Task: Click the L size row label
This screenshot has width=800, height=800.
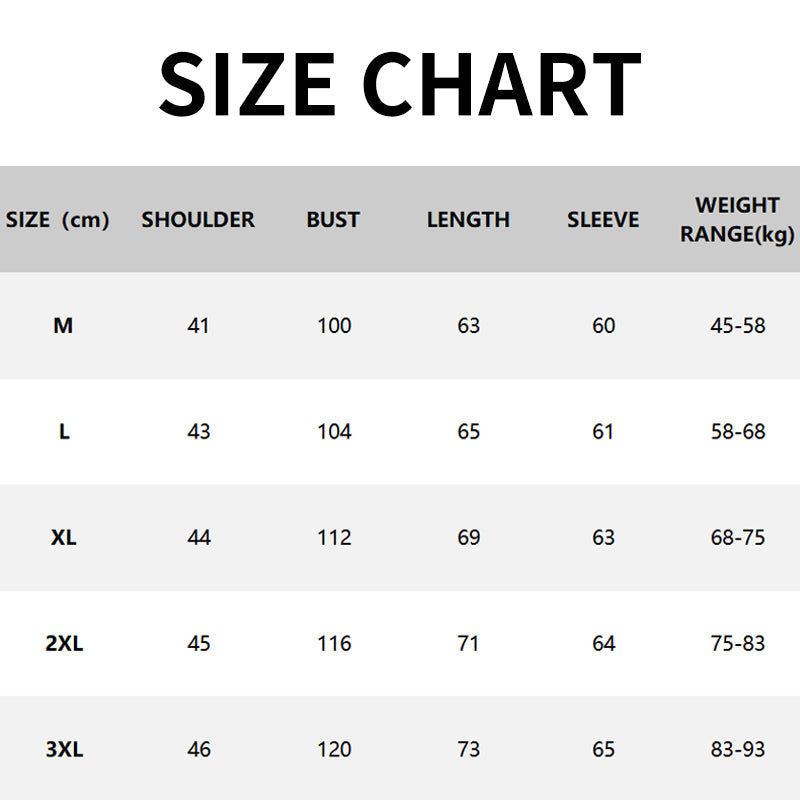Action: pyautogui.click(x=64, y=432)
